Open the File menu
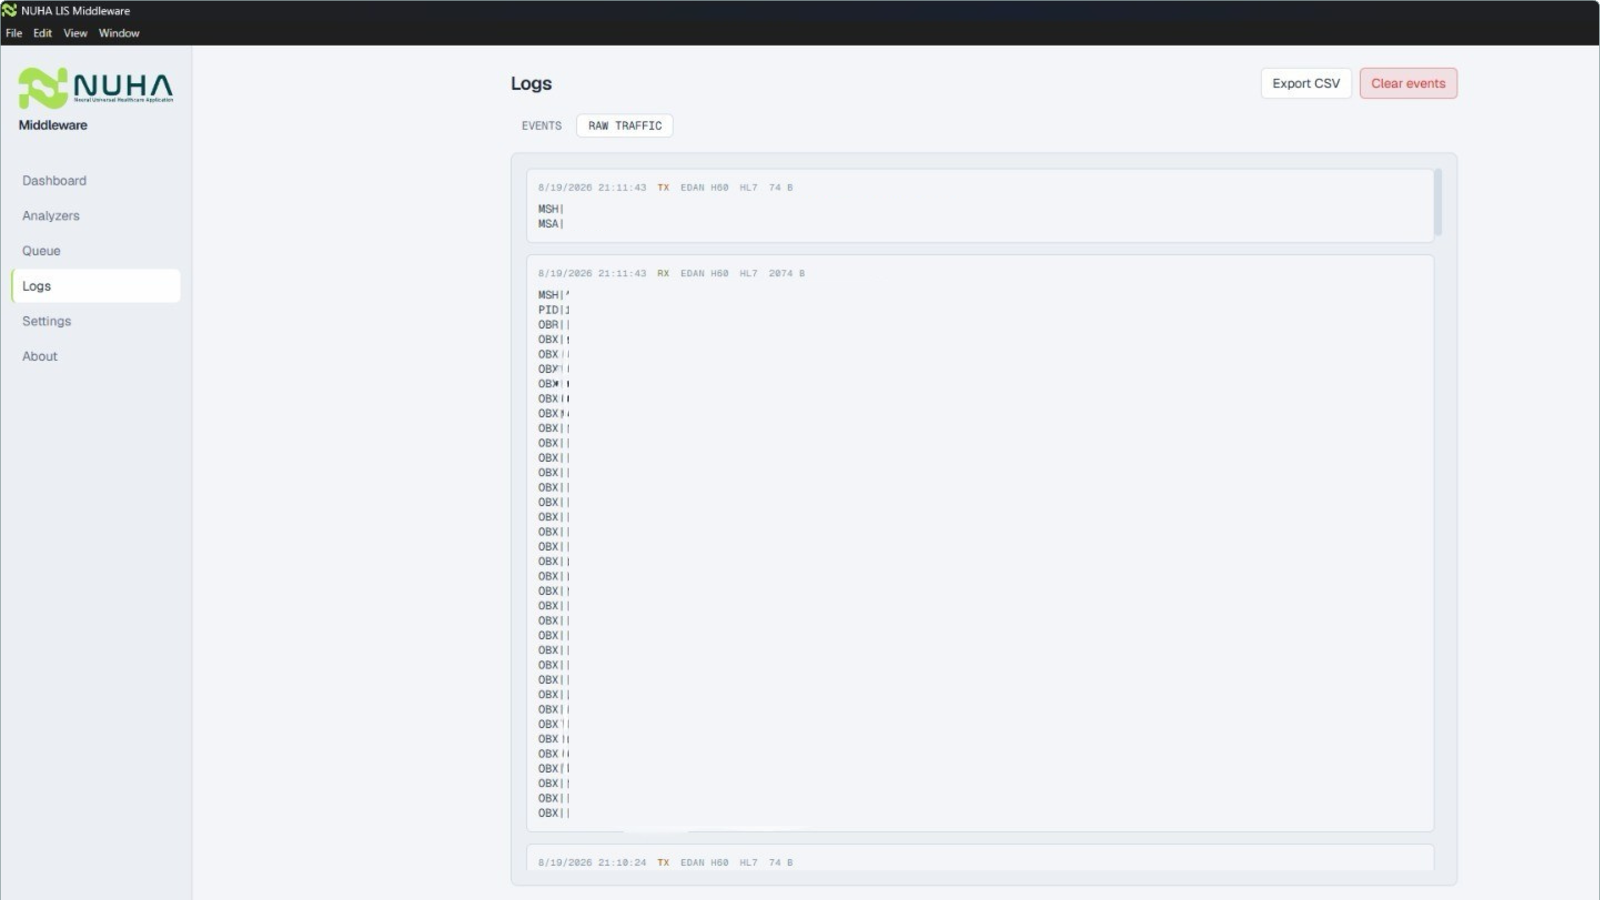1600x900 pixels. [14, 33]
